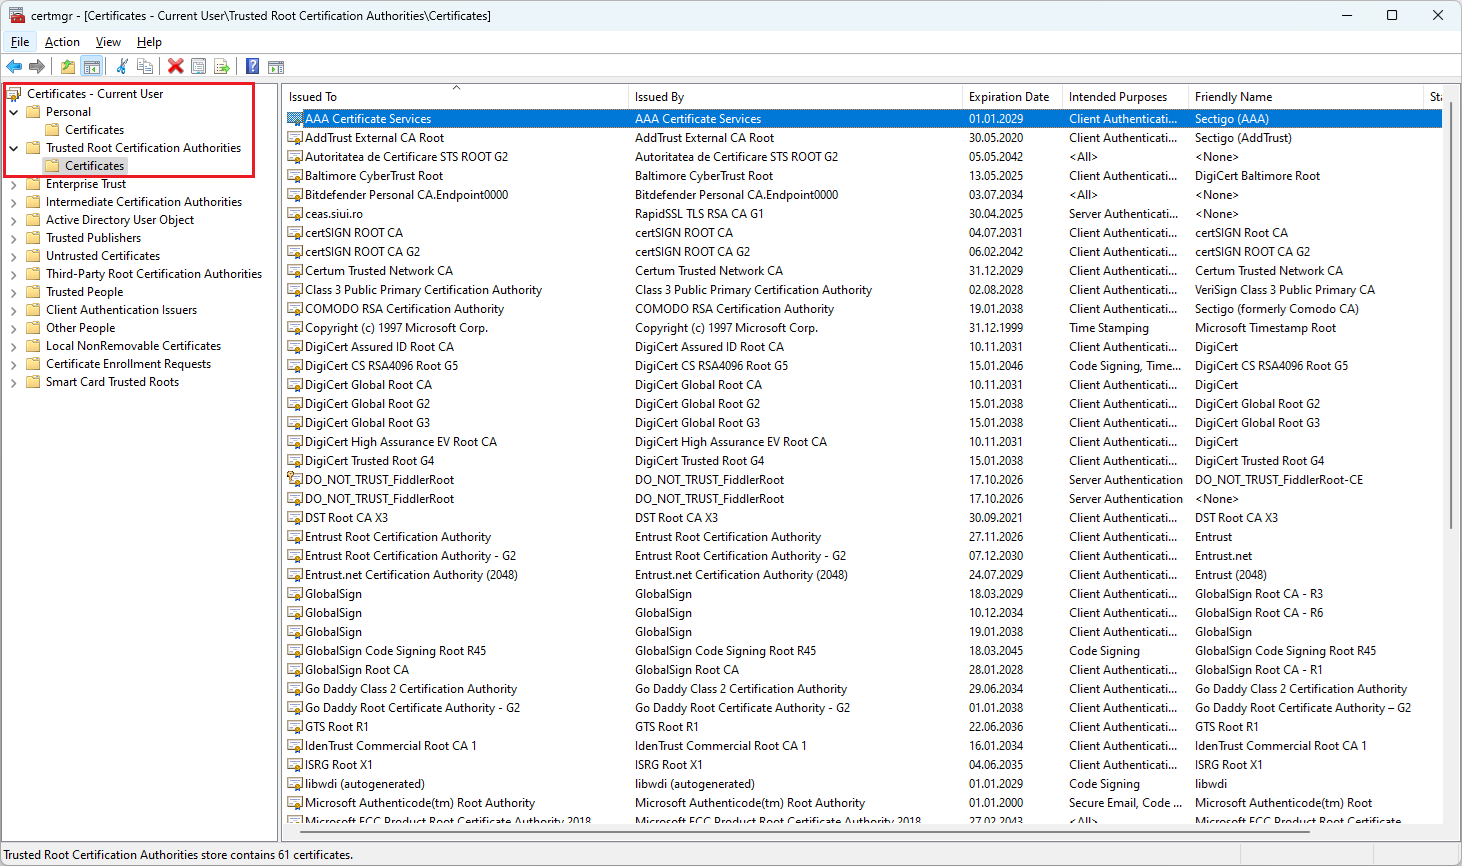
Task: Click the red Delete X icon
Action: coord(176,67)
